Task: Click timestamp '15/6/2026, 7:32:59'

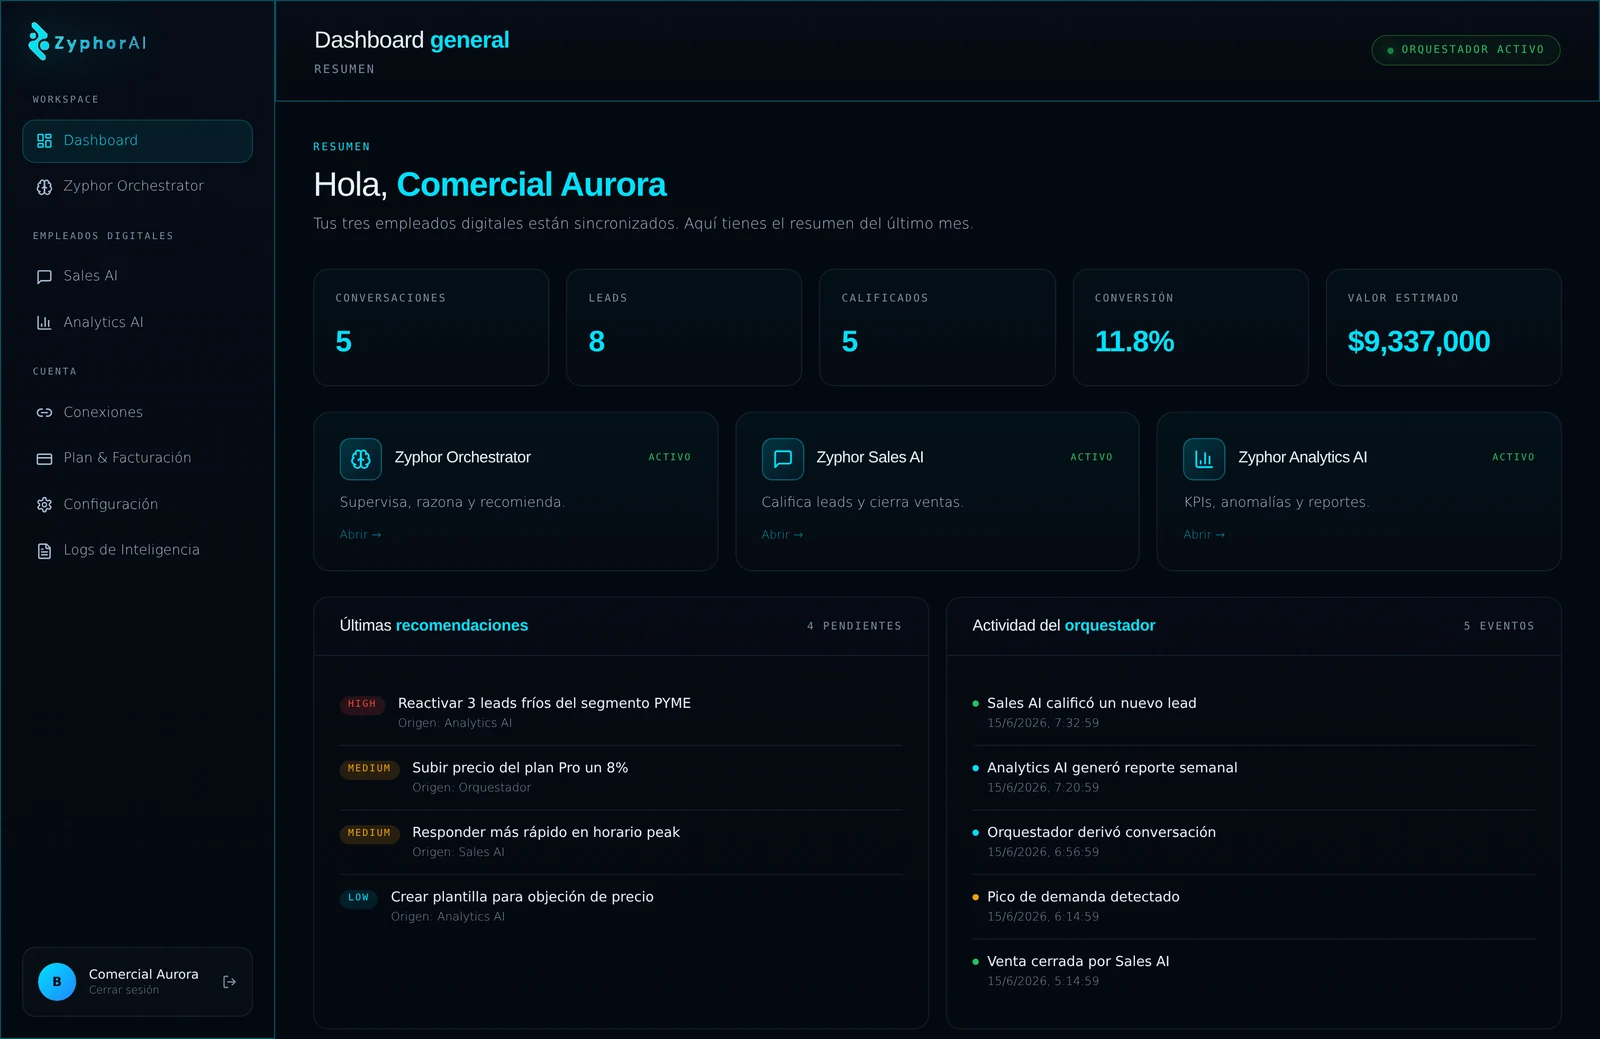Action: tap(1043, 723)
